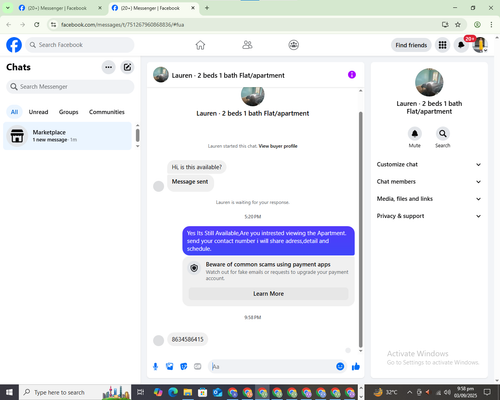Image resolution: width=500 pixels, height=400 pixels.
Task: Open the Facebook menu grid icon
Action: click(442, 45)
